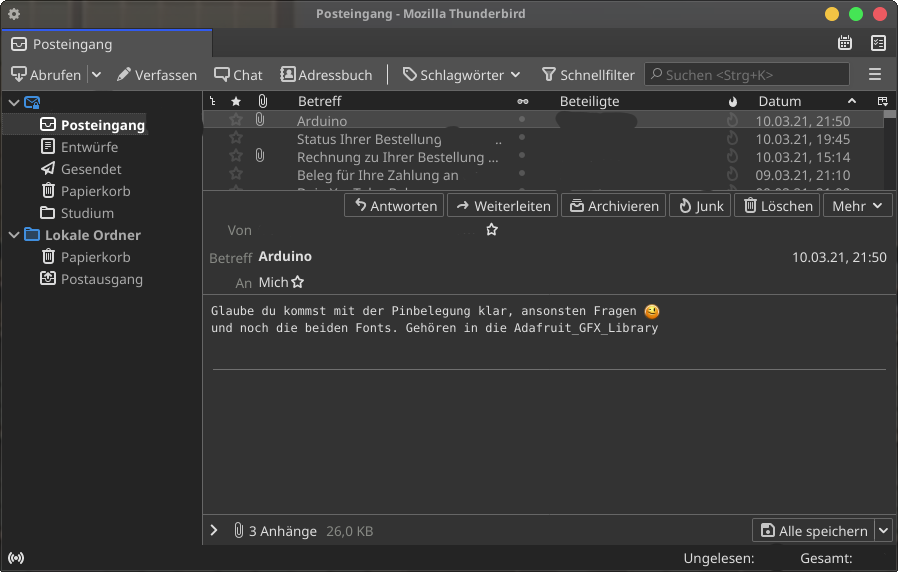Click the 3 Anhänge paperclip icon
The image size is (898, 572).
238,530
